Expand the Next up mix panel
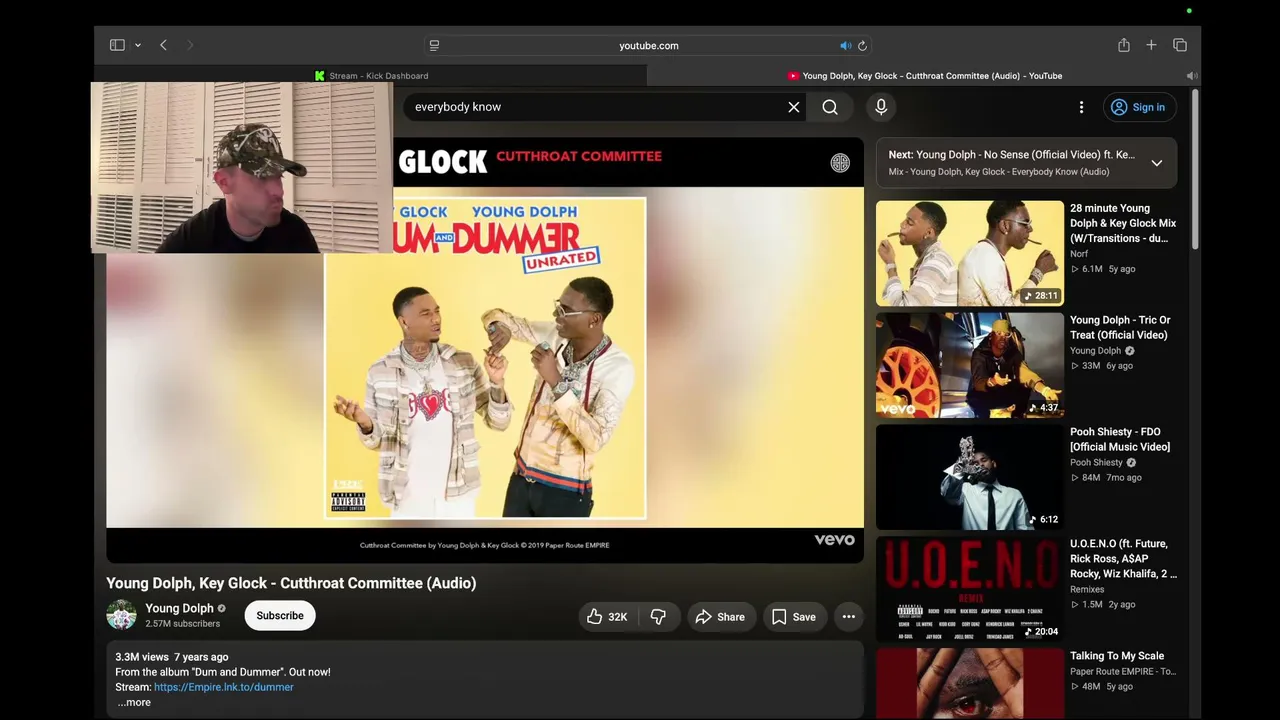 1157,163
